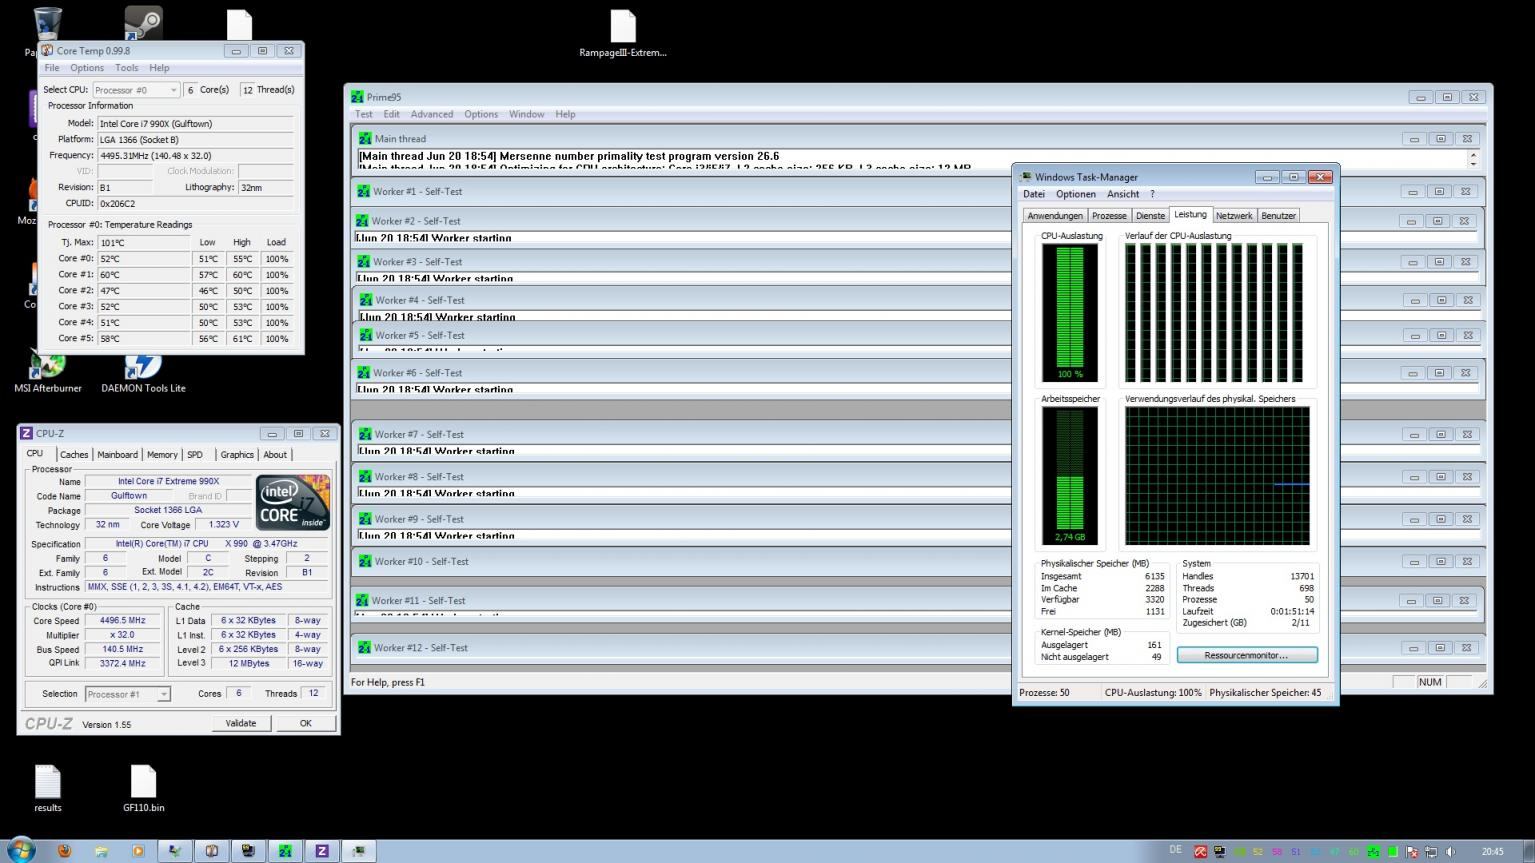The image size is (1535, 863).
Task: Switch to CPU-Z via purple taskbar icon
Action: click(322, 851)
